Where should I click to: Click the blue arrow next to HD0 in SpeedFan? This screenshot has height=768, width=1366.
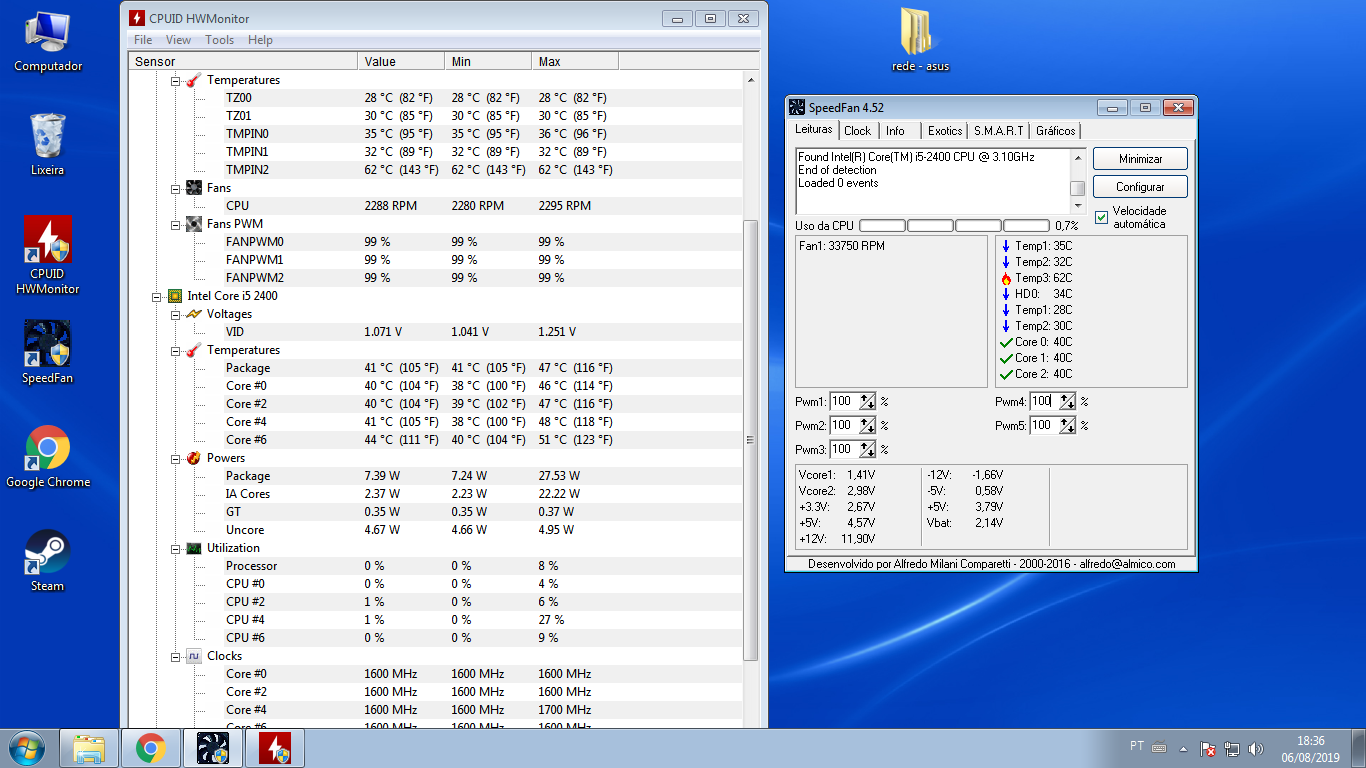click(x=1006, y=294)
